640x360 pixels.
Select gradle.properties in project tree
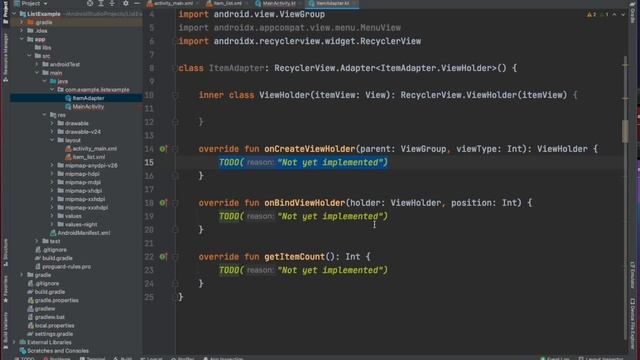[53, 300]
